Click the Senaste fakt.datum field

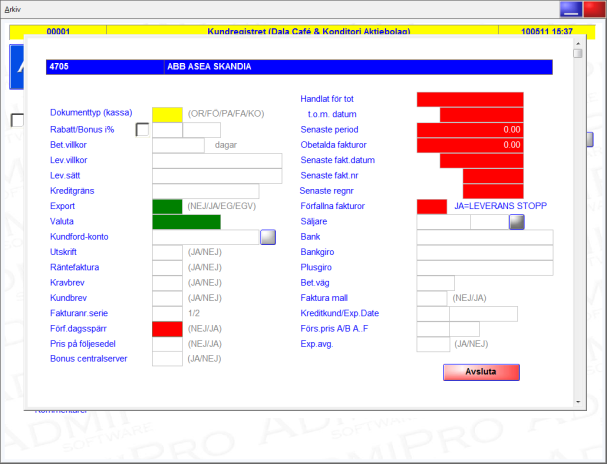click(482, 161)
